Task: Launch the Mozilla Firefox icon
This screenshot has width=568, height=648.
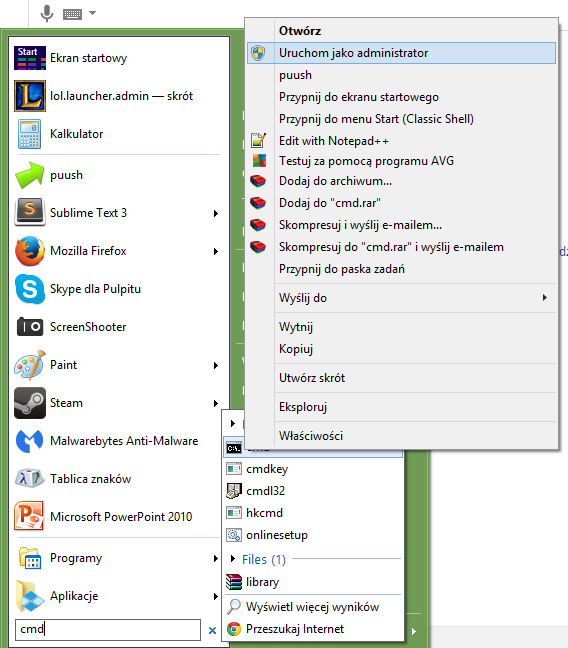Action: 30,251
